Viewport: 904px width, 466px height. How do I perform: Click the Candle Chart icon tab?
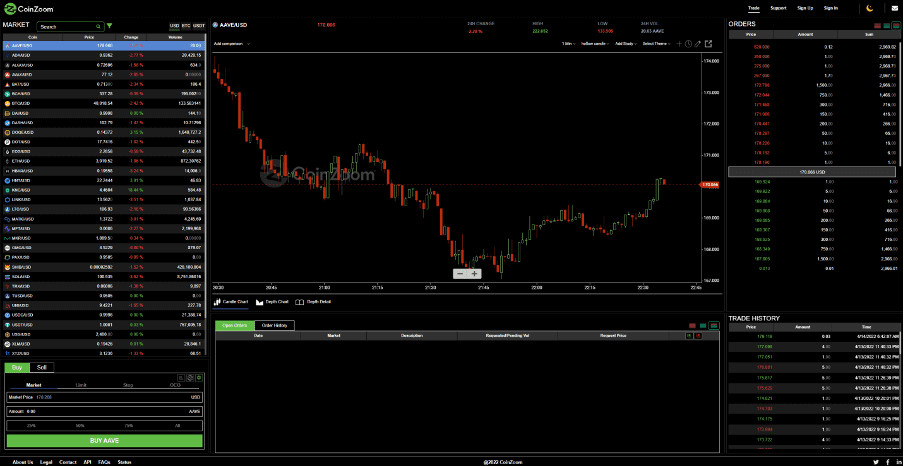231,302
